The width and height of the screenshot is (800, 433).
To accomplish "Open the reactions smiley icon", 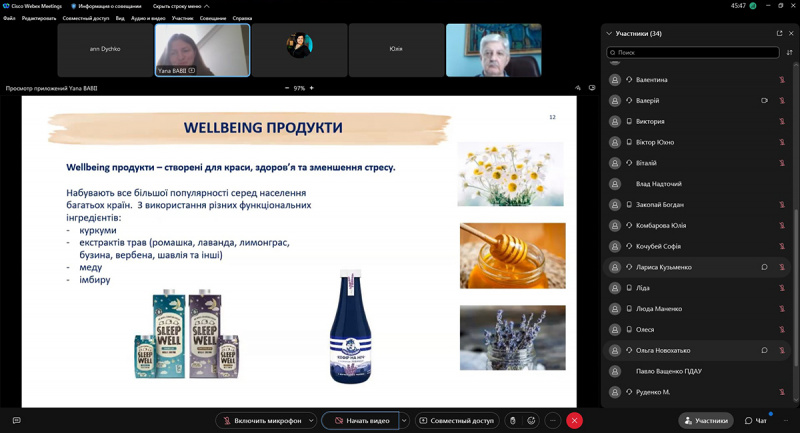I will (531, 420).
